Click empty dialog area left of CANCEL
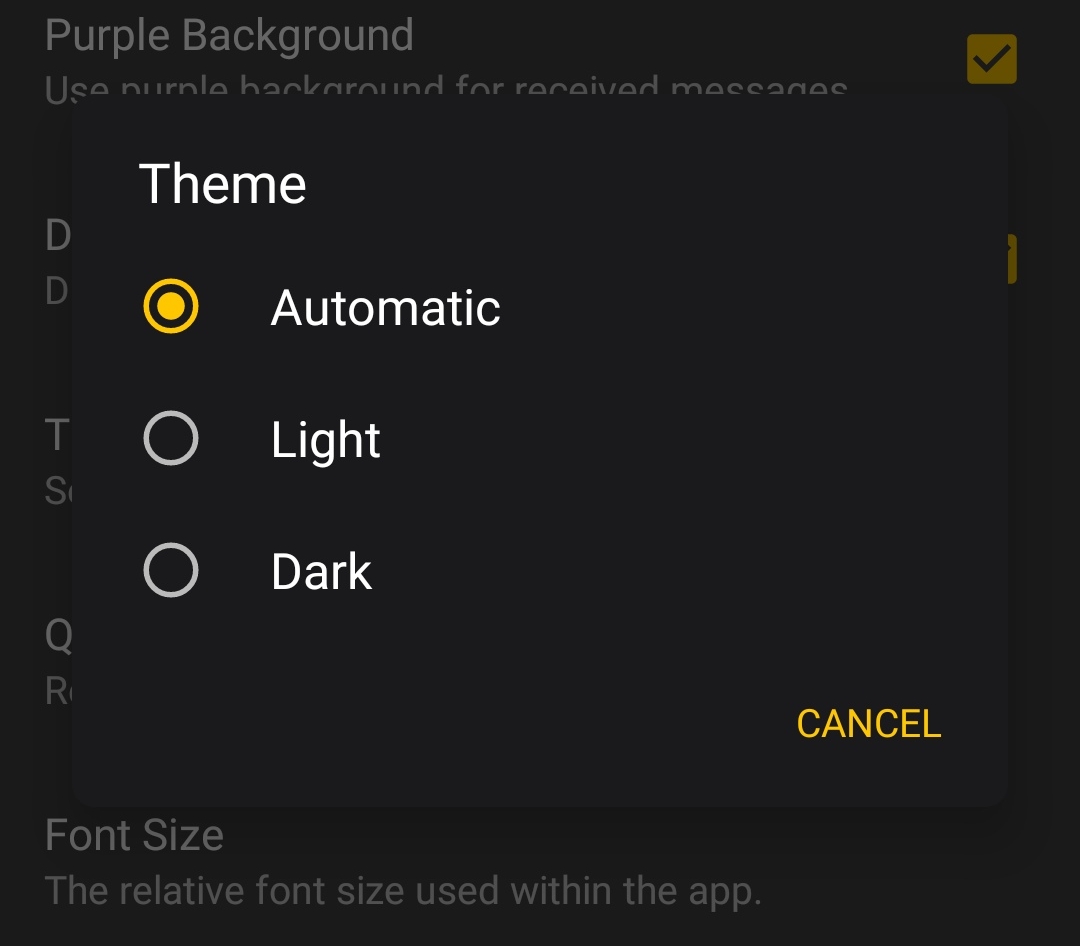 tap(450, 724)
